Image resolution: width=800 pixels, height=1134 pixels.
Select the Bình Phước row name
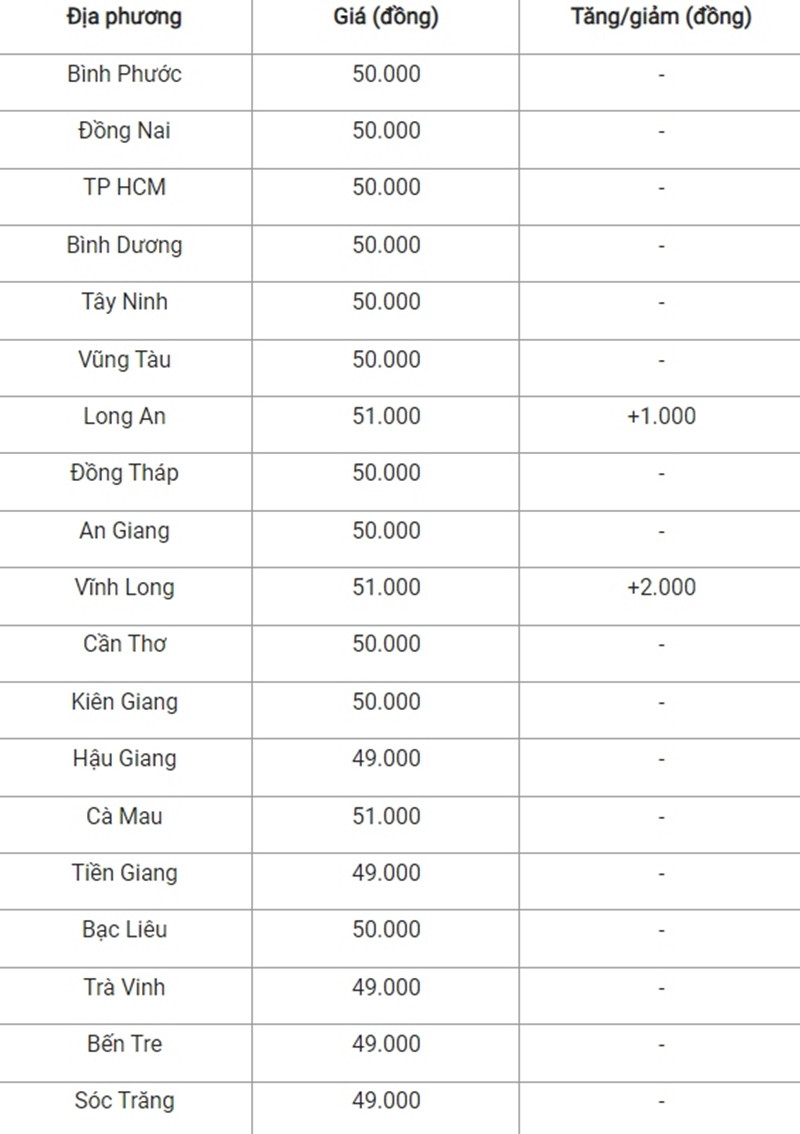click(124, 74)
